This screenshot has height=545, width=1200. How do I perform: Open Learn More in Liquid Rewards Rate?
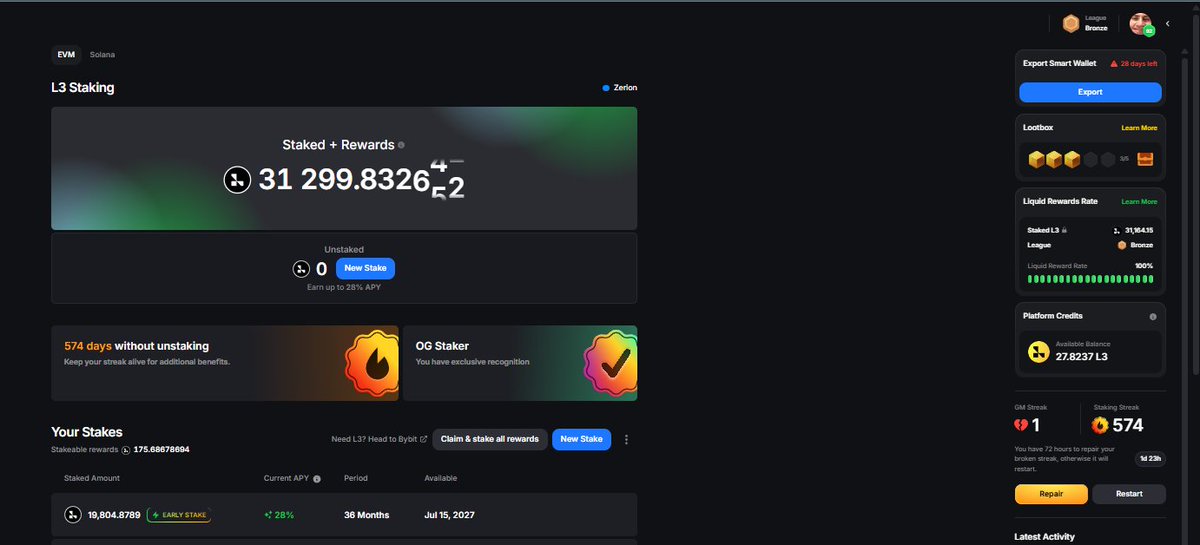pyautogui.click(x=1139, y=201)
